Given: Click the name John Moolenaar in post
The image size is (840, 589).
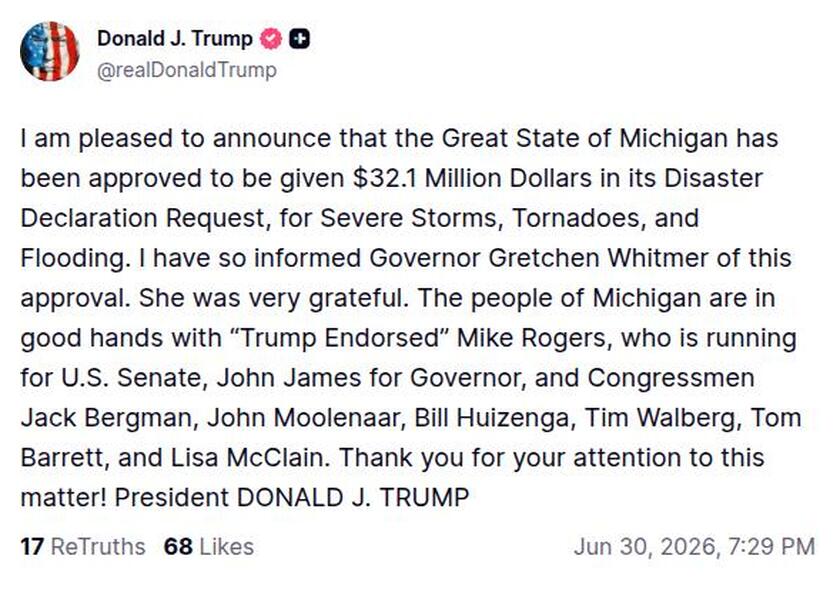Looking at the screenshot, I should click(305, 418).
